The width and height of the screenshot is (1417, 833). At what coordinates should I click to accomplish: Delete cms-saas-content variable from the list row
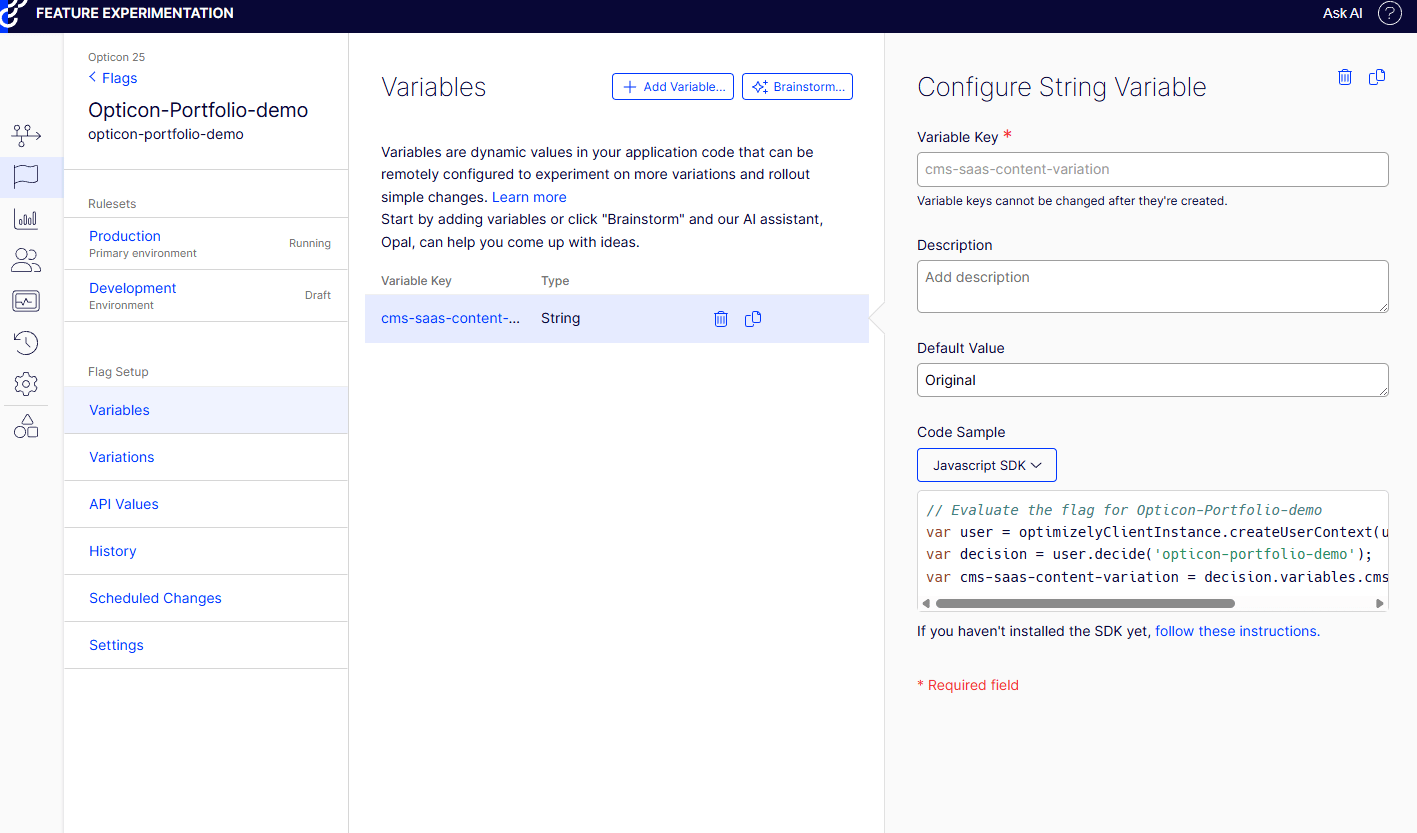point(721,318)
